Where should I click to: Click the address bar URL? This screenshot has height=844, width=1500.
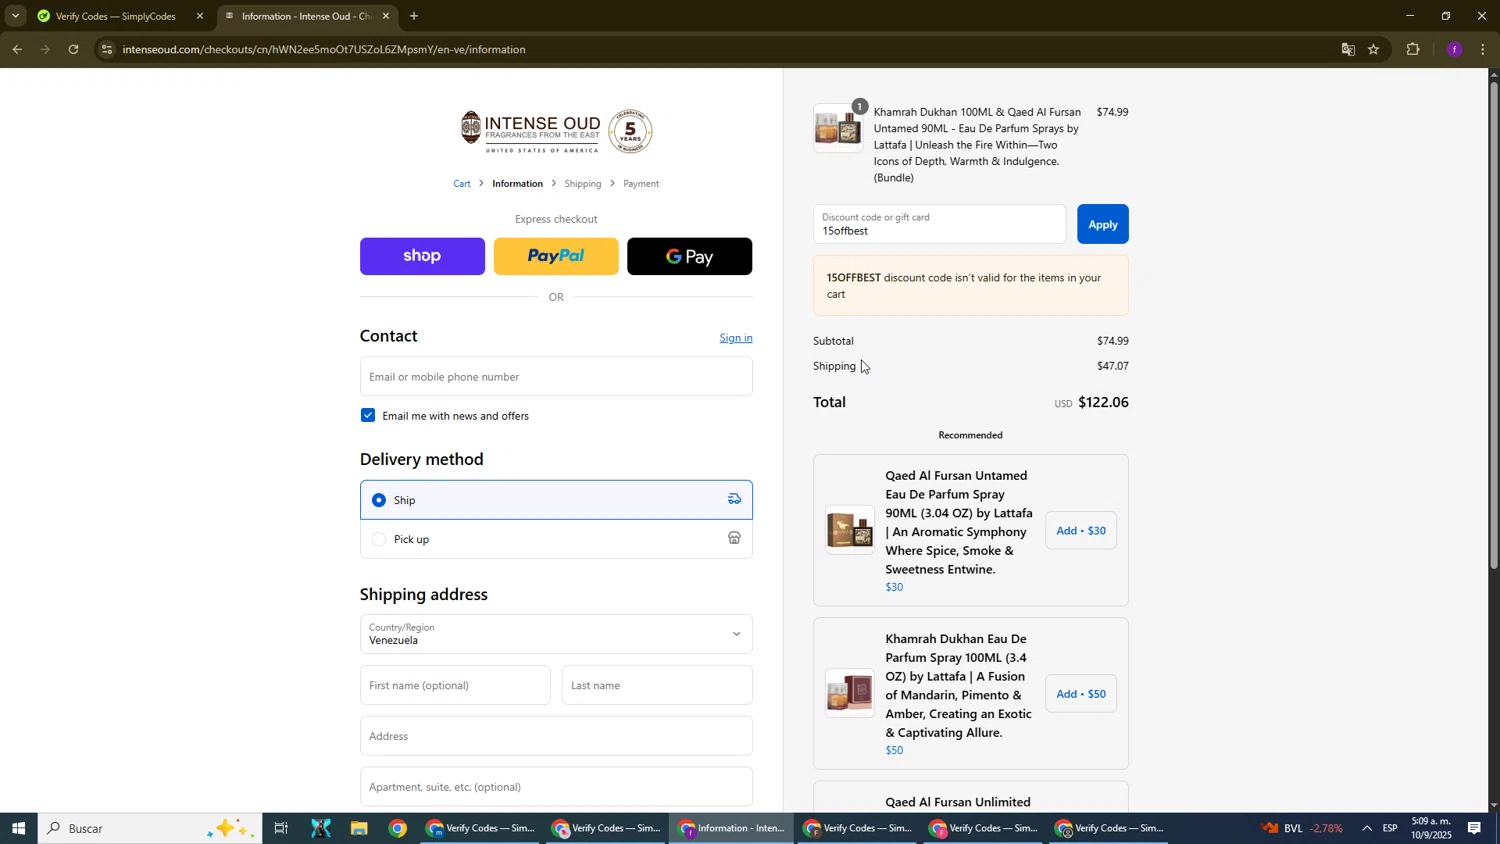pos(324,49)
